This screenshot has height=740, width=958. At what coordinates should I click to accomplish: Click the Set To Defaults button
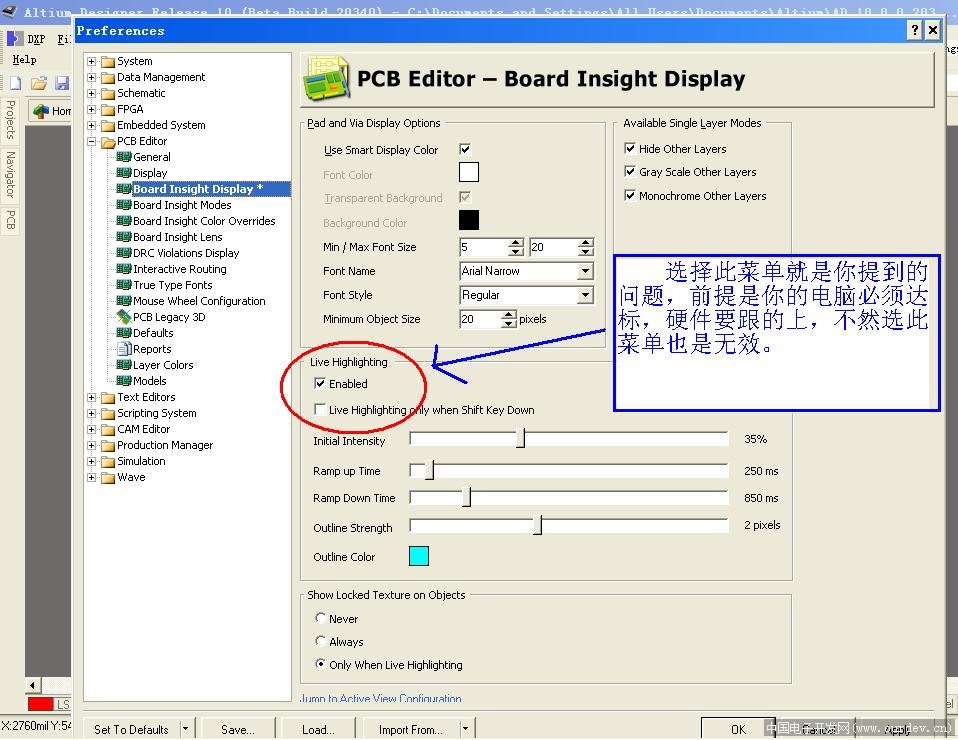coord(131,729)
